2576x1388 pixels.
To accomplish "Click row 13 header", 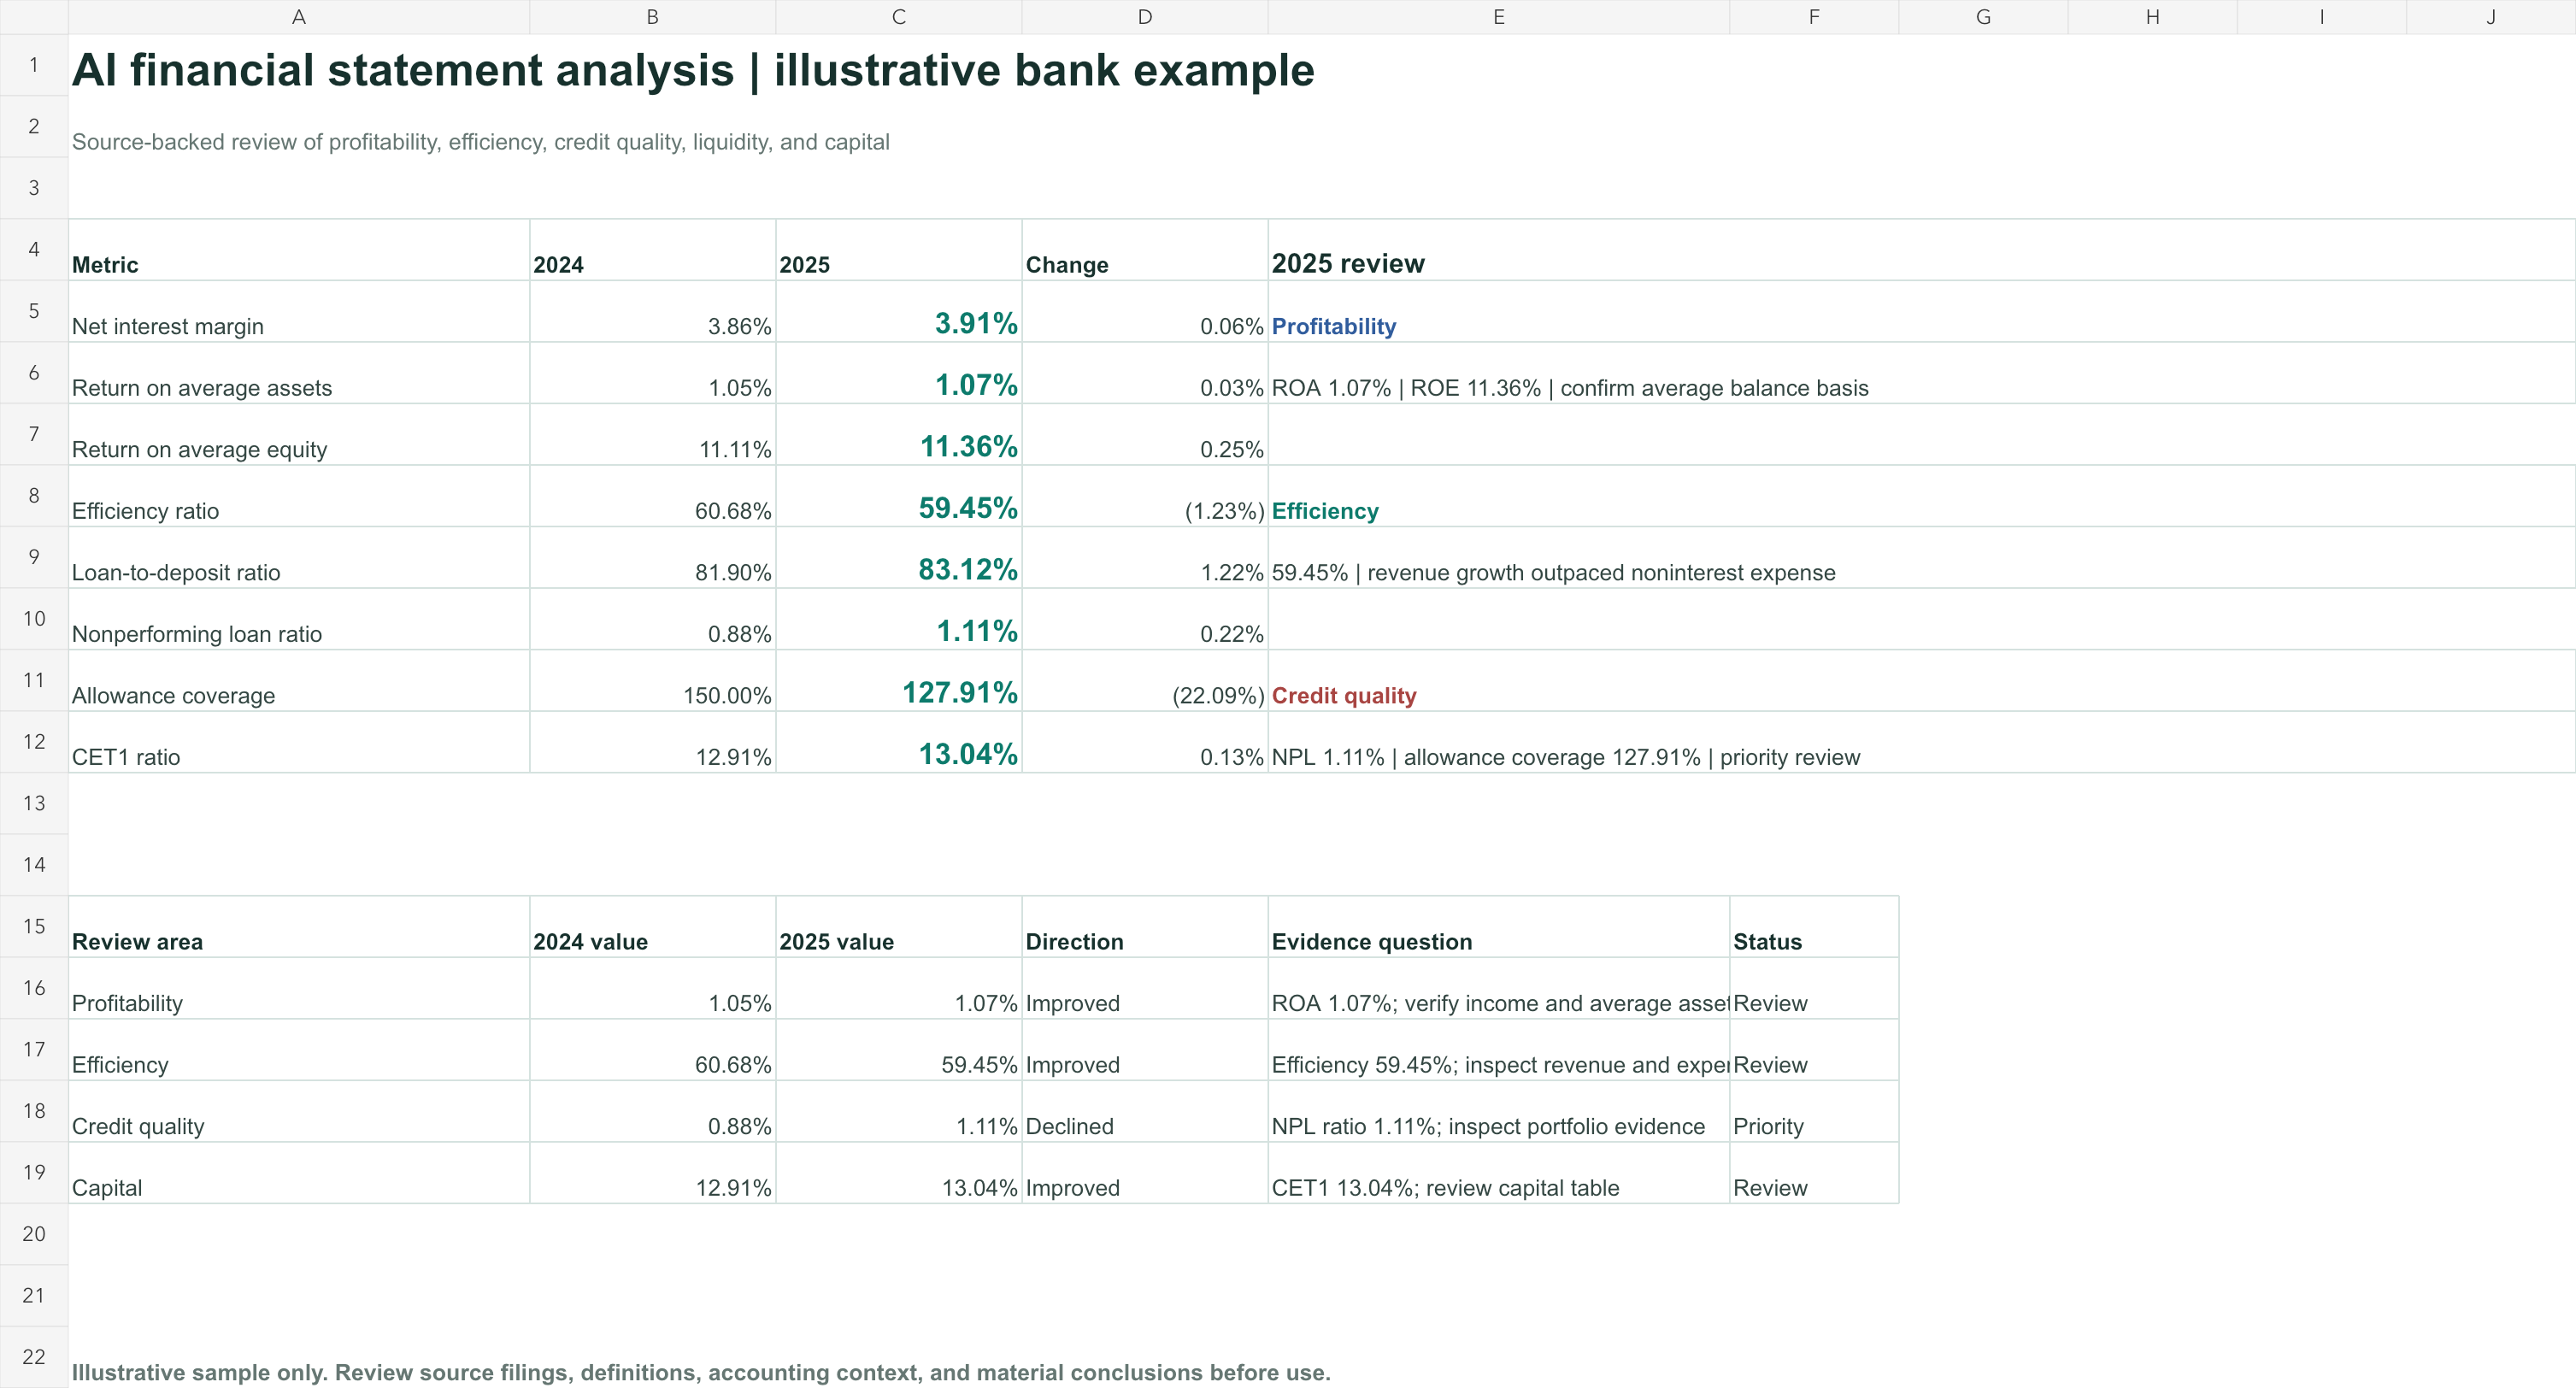I will tap(34, 803).
